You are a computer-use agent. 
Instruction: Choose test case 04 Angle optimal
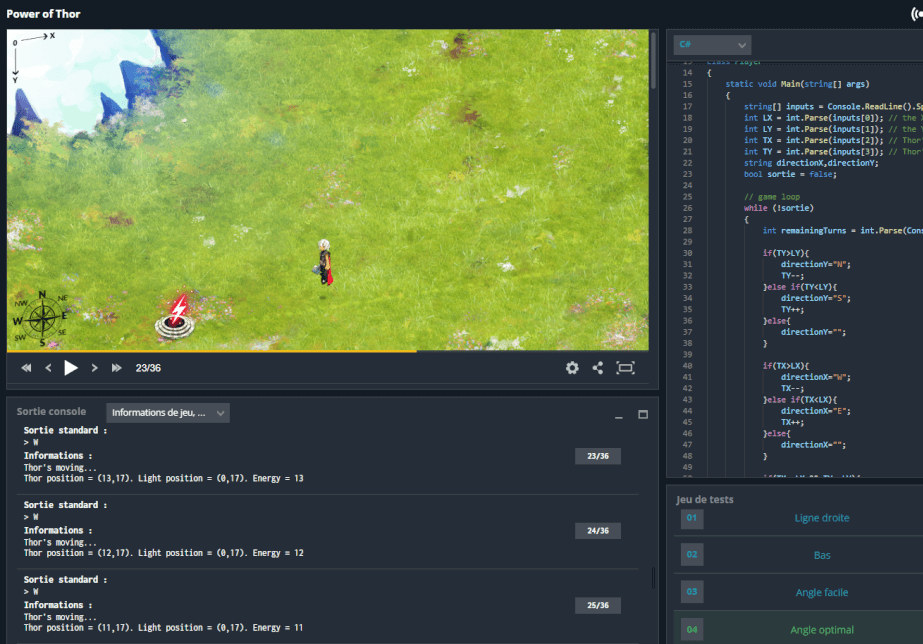tap(822, 630)
